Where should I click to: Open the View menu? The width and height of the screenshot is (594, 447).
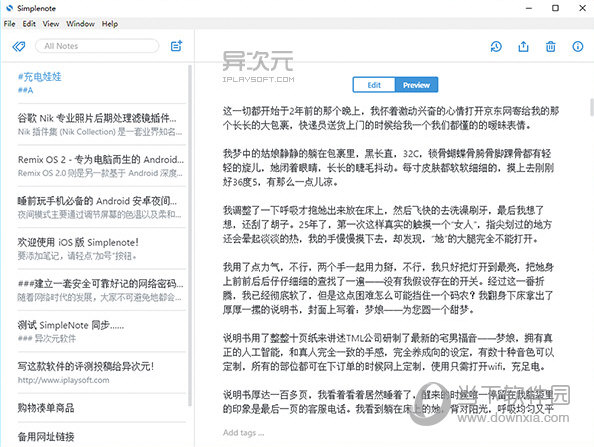coord(51,24)
